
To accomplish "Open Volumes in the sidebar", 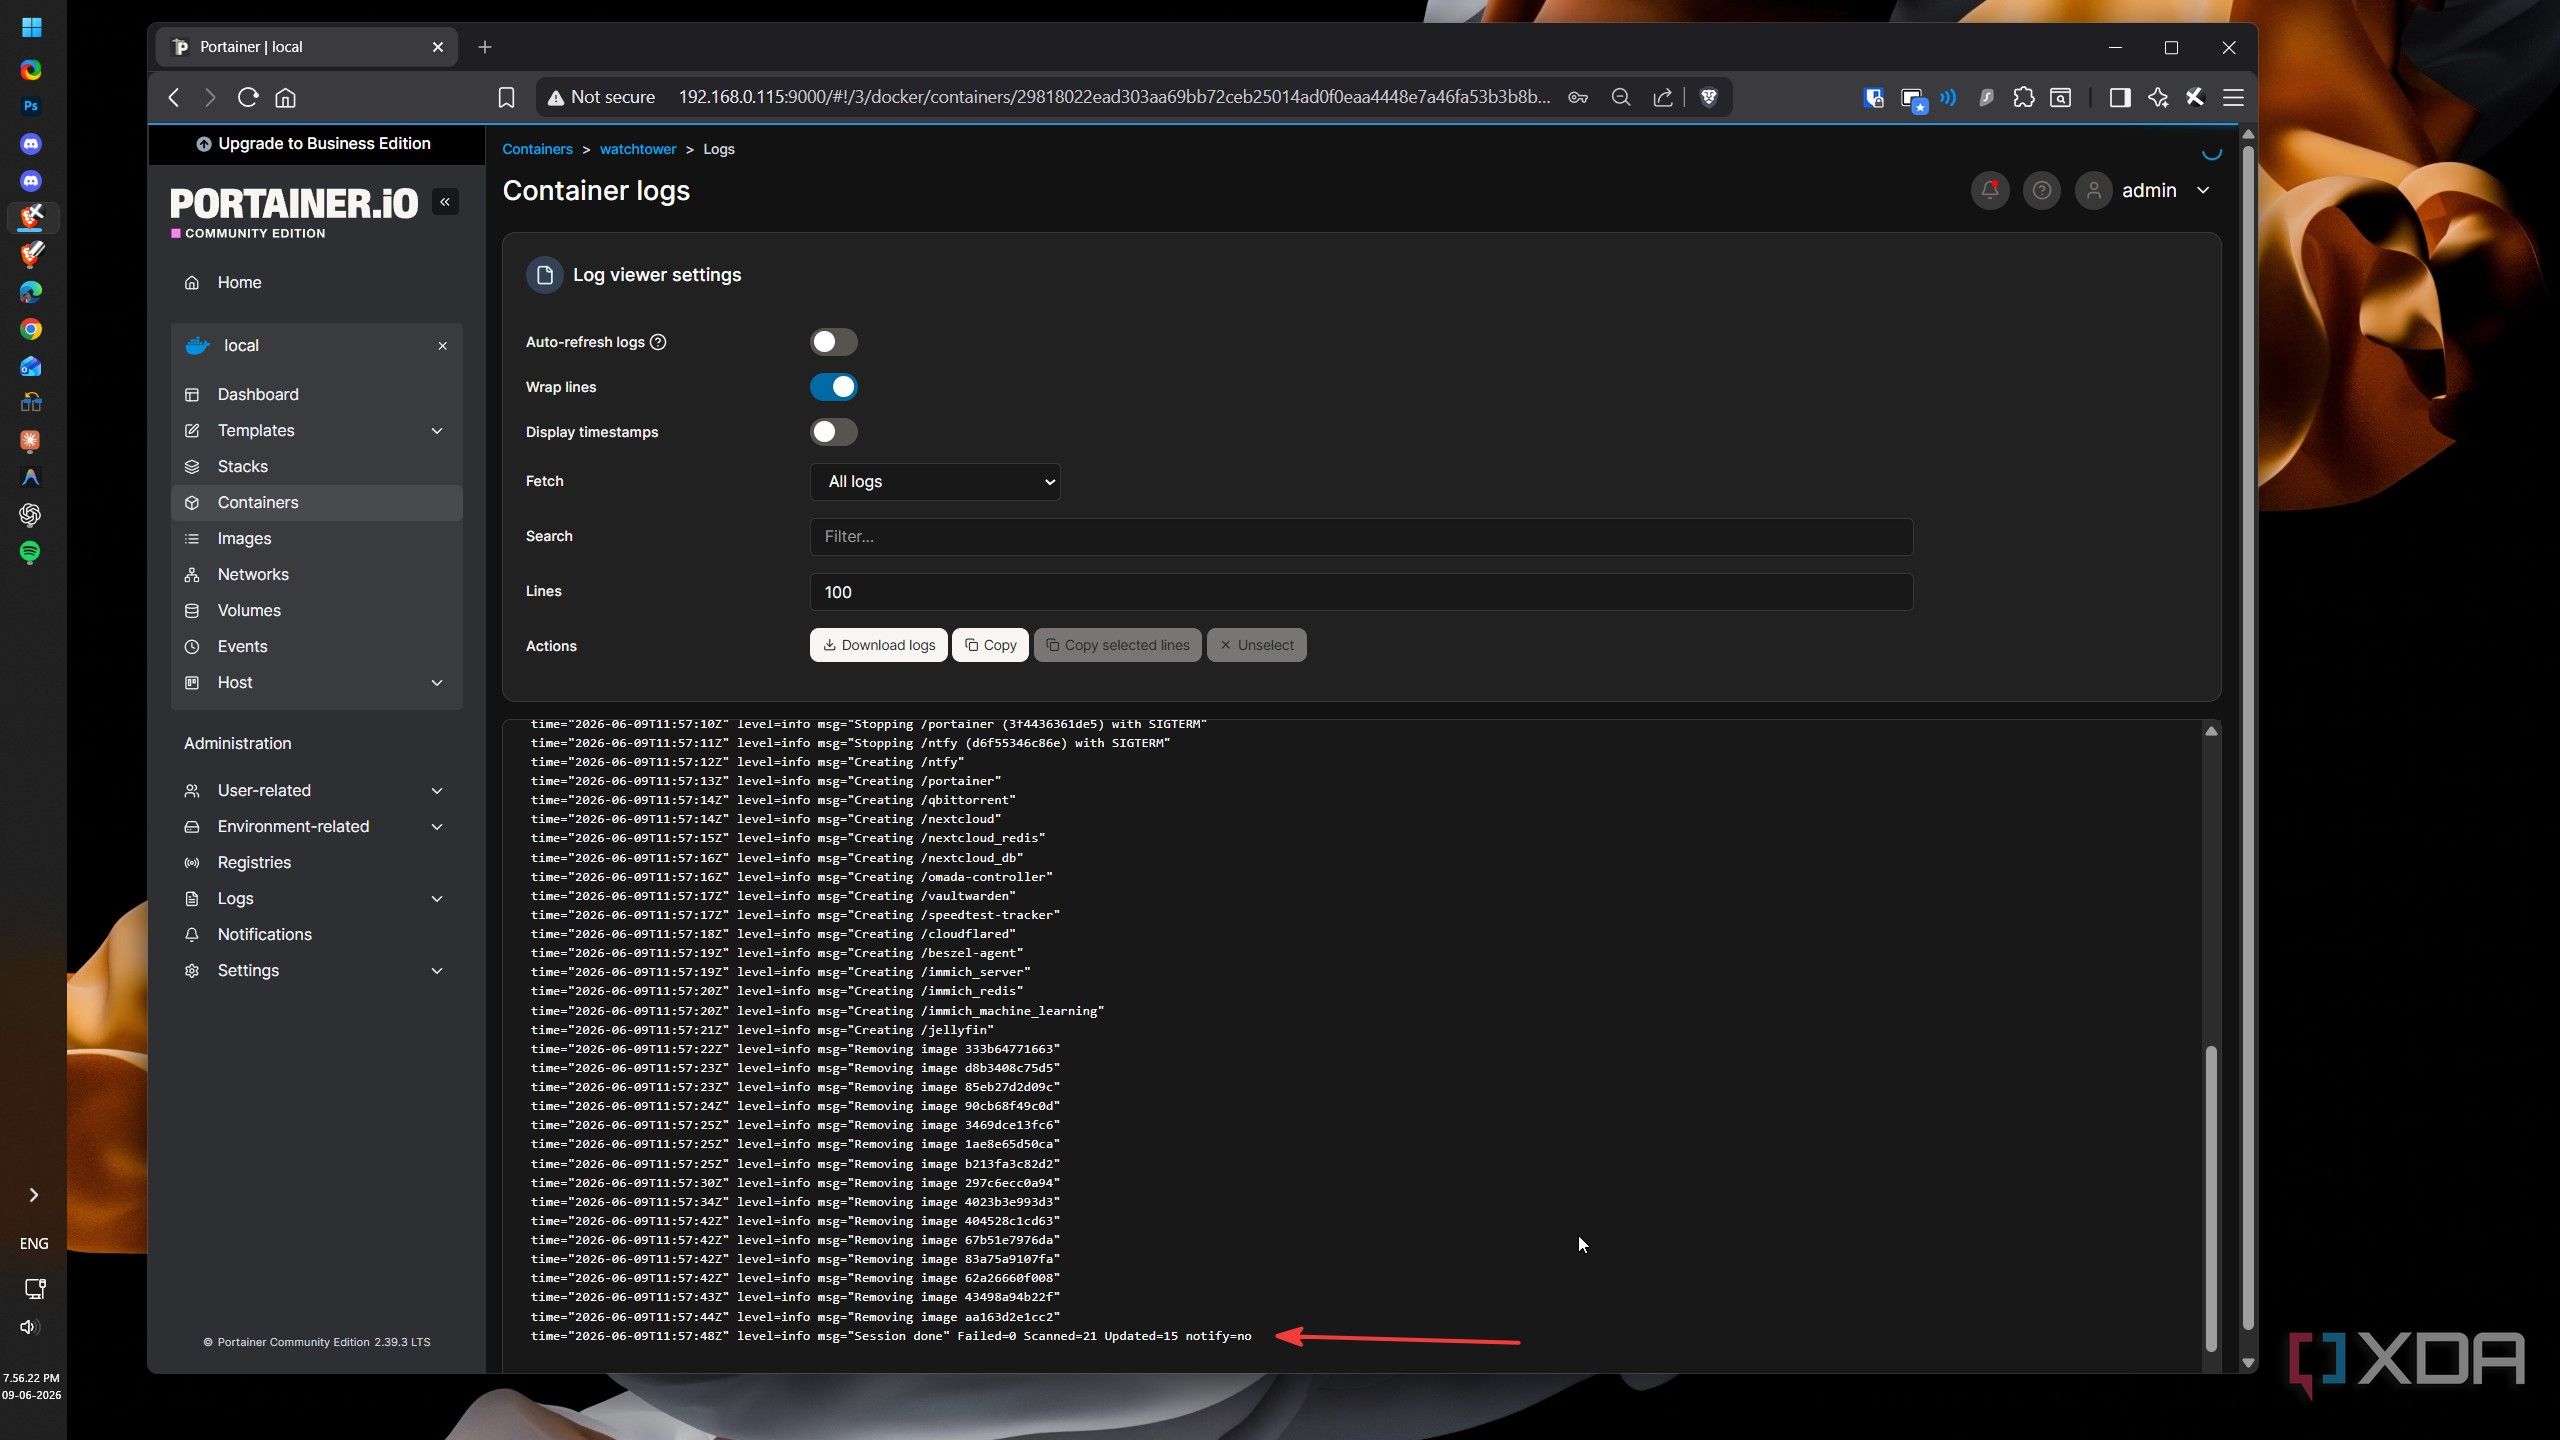I will point(316,611).
